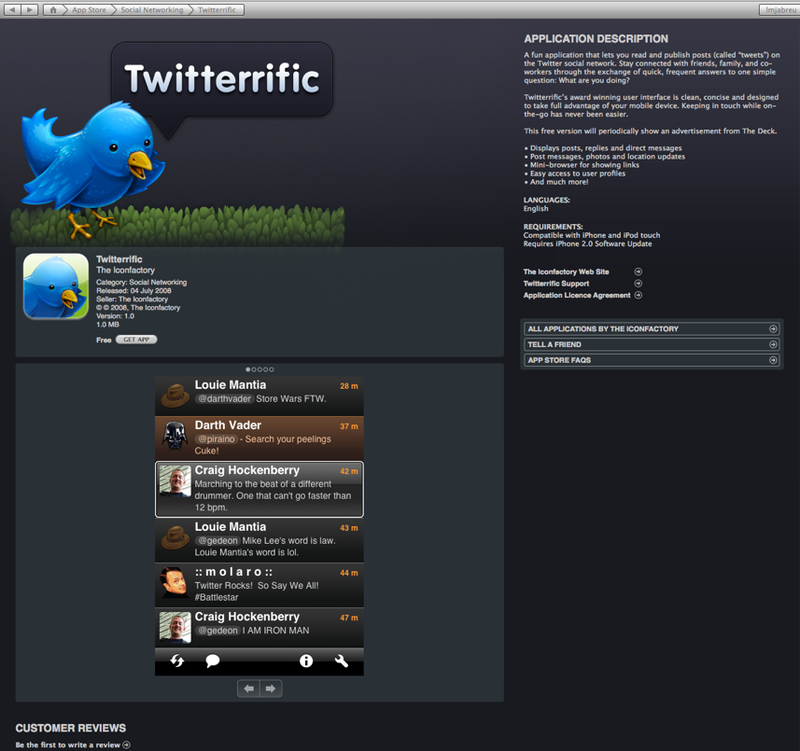Click the 'Darth Vader' tweet author name
Screen dimensions: 800x751
228,425
